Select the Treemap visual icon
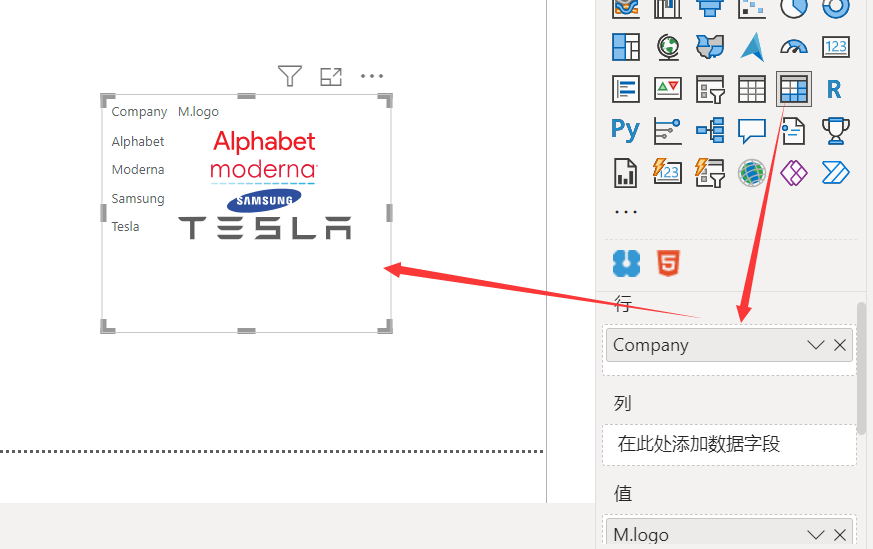This screenshot has height=549, width=873. [x=626, y=47]
